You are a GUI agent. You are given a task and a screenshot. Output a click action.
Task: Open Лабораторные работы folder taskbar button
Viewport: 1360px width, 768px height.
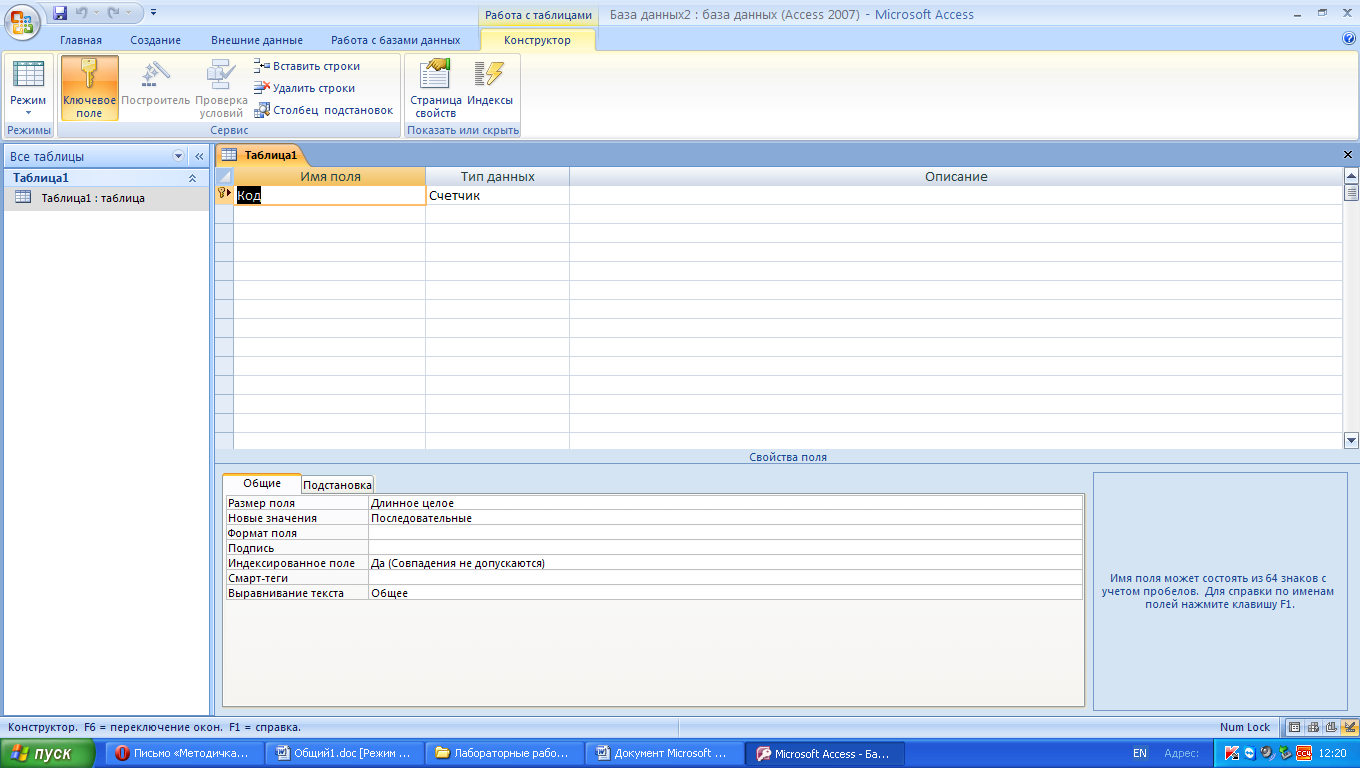tap(505, 753)
